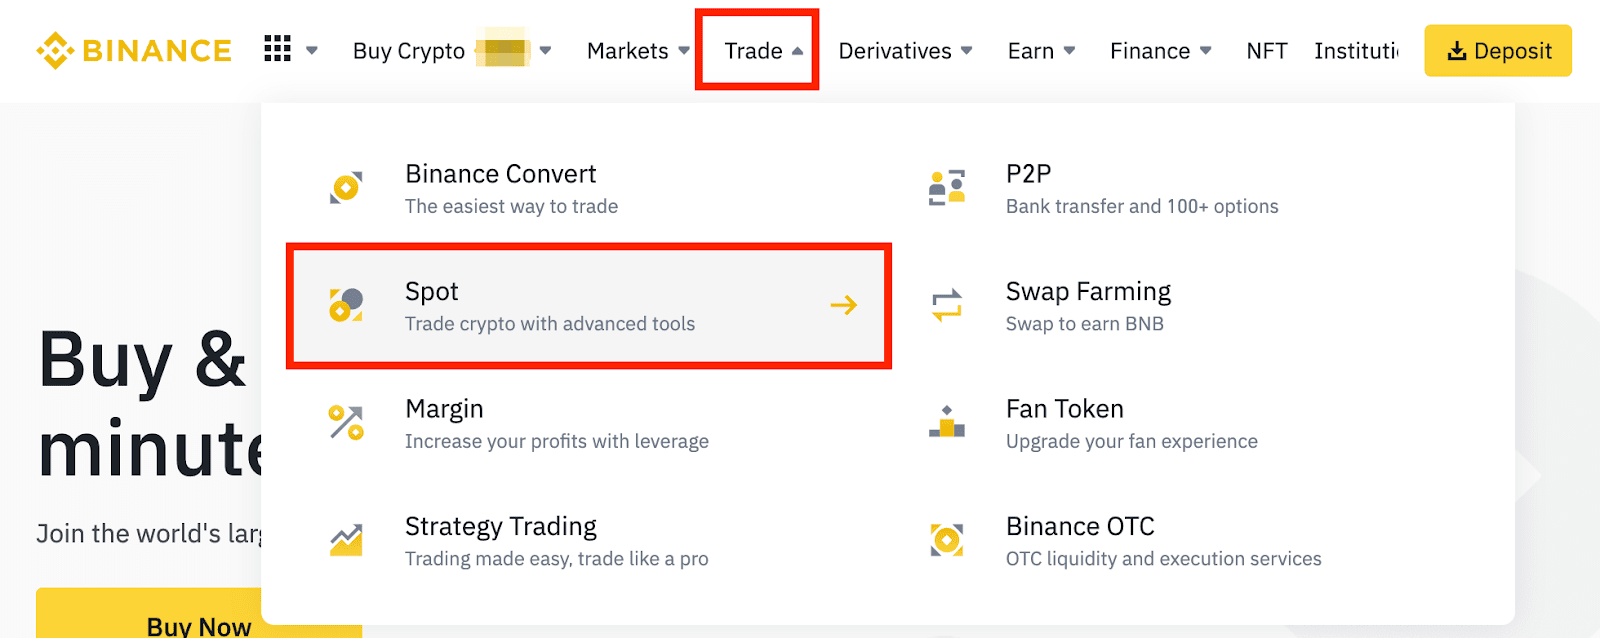Expand the Markets dropdown arrow

(x=684, y=50)
